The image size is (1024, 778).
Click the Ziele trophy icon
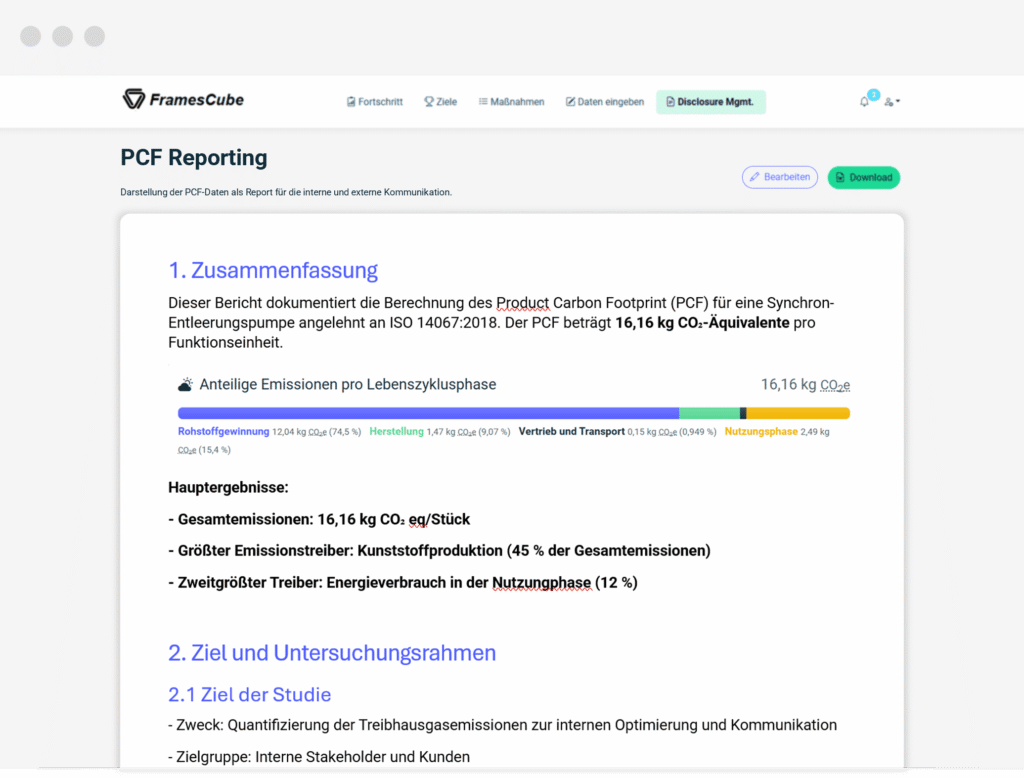(x=429, y=102)
